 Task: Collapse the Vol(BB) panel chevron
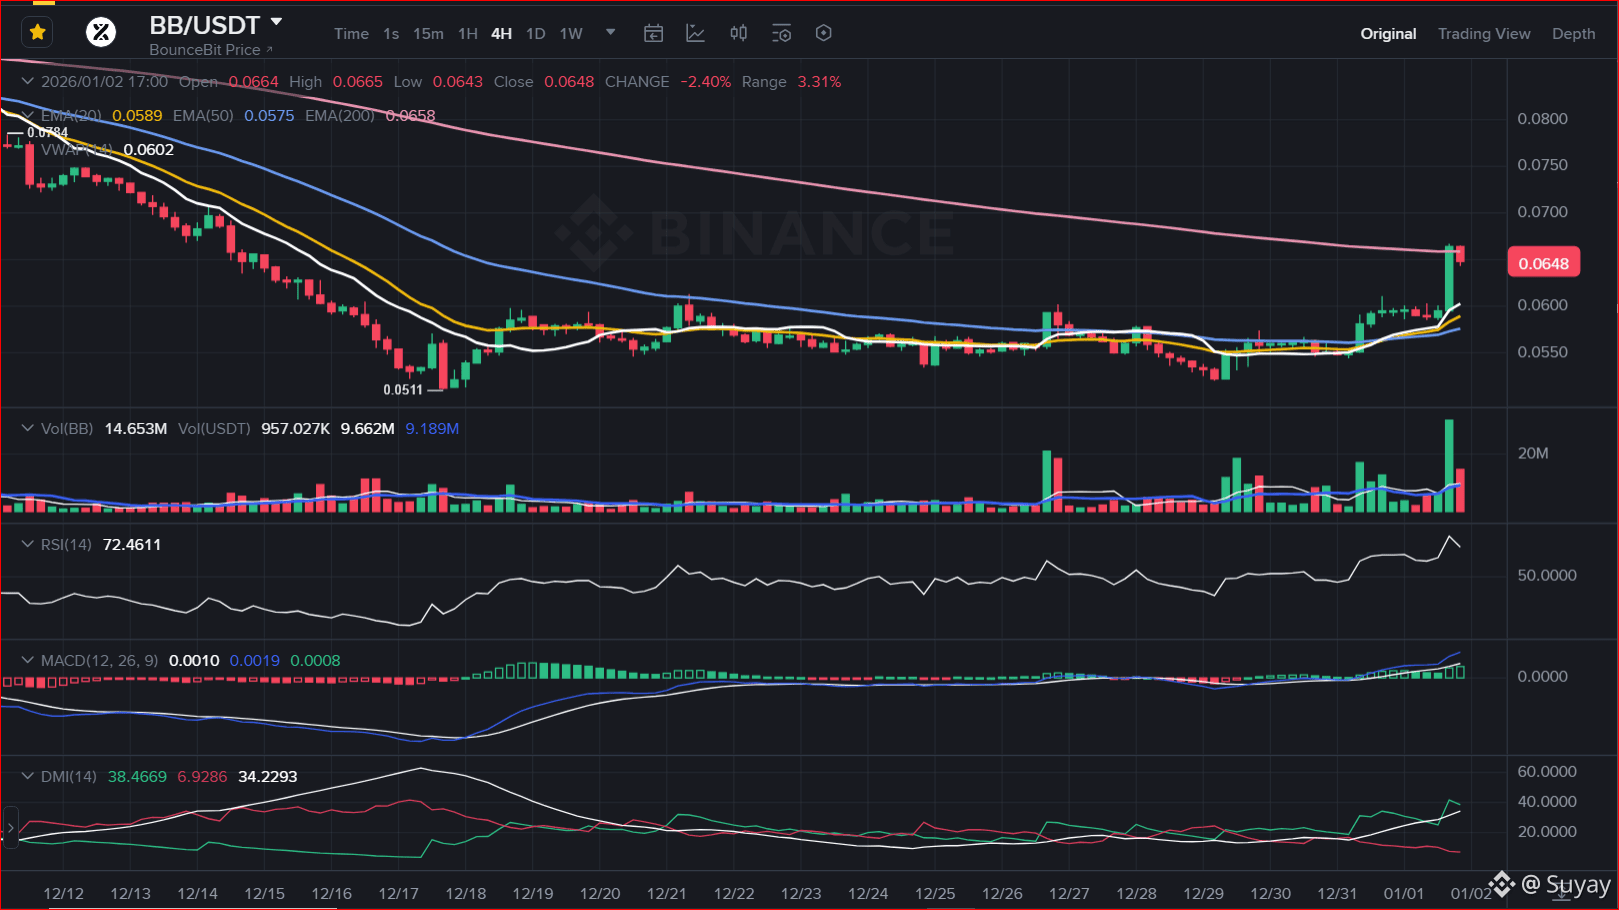click(28, 429)
